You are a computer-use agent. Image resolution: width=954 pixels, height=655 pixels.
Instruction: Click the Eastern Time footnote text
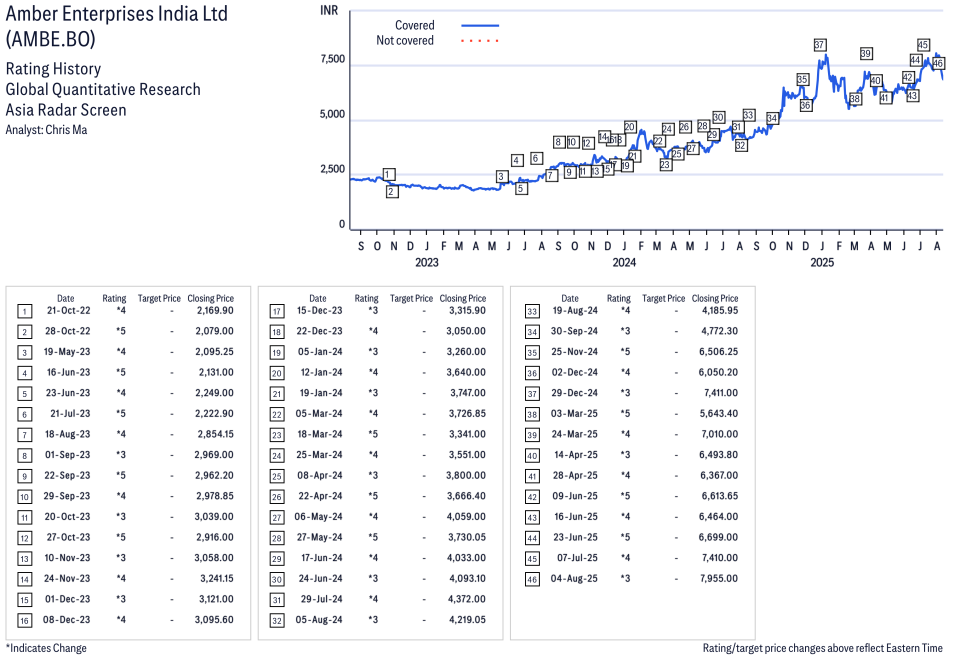pos(823,648)
